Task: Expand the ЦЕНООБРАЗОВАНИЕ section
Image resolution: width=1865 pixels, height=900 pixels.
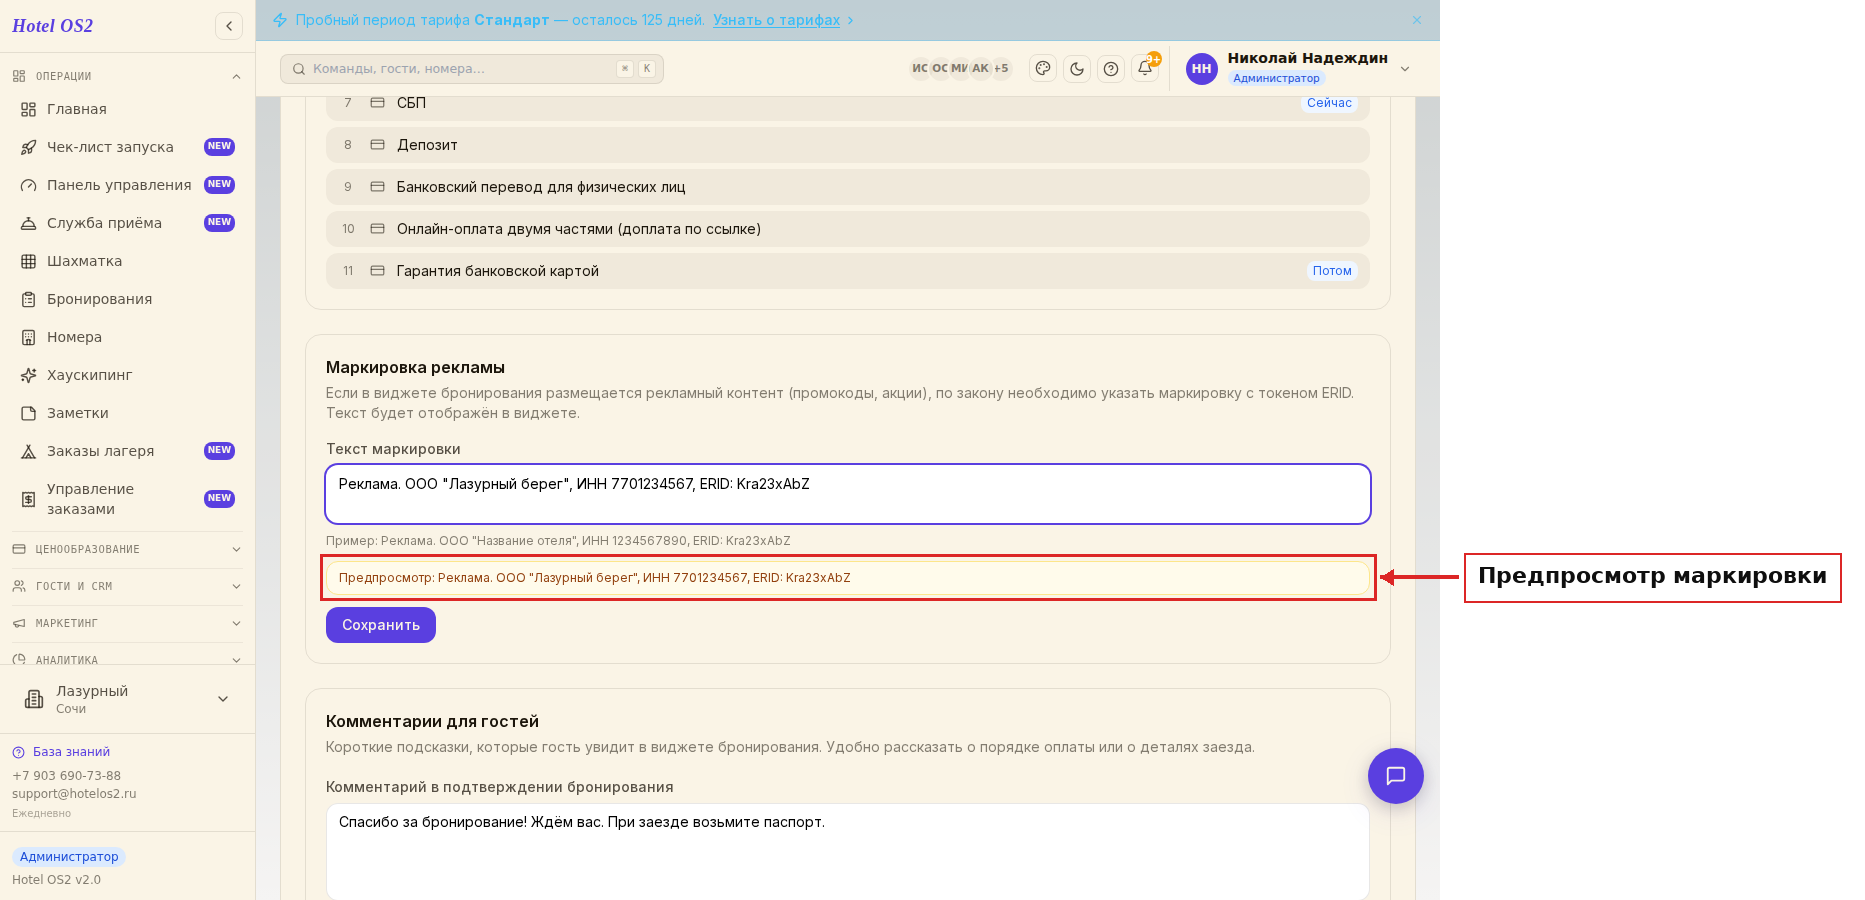Action: (127, 549)
